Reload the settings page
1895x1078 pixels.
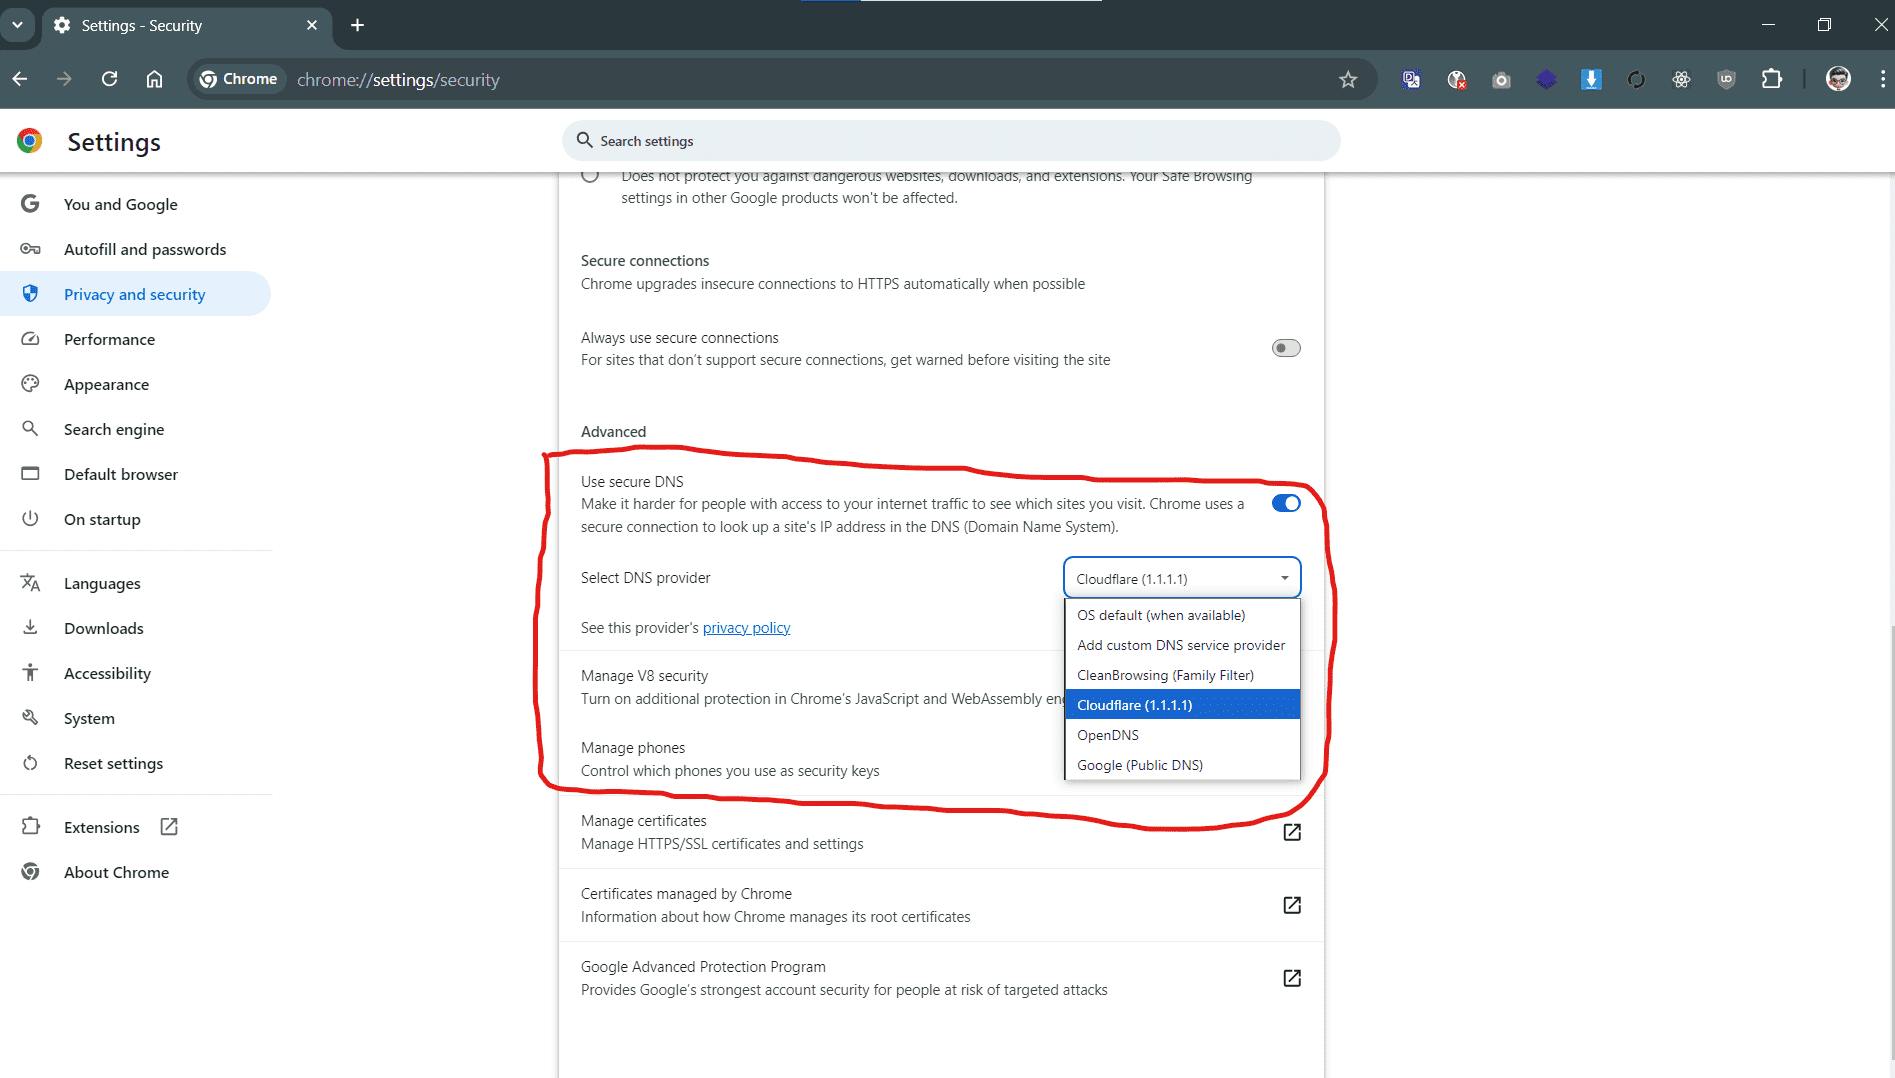click(109, 79)
